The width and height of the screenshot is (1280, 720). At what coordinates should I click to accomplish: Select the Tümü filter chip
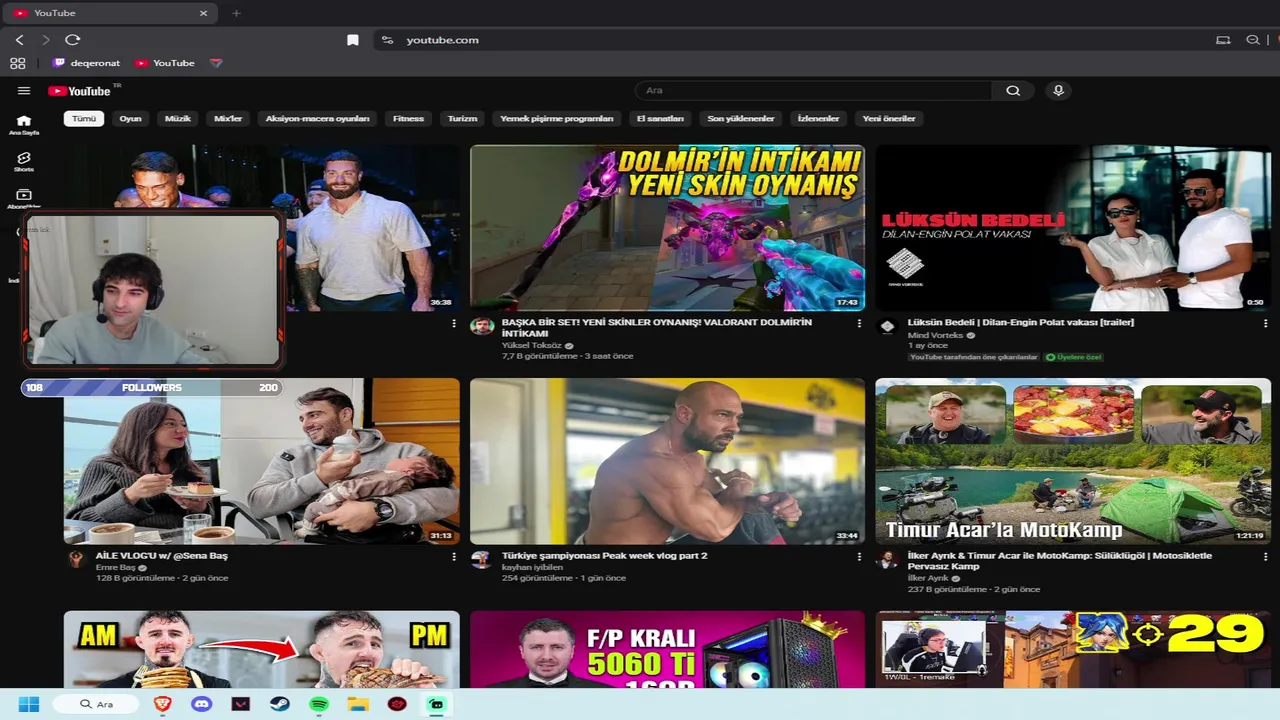tap(84, 118)
